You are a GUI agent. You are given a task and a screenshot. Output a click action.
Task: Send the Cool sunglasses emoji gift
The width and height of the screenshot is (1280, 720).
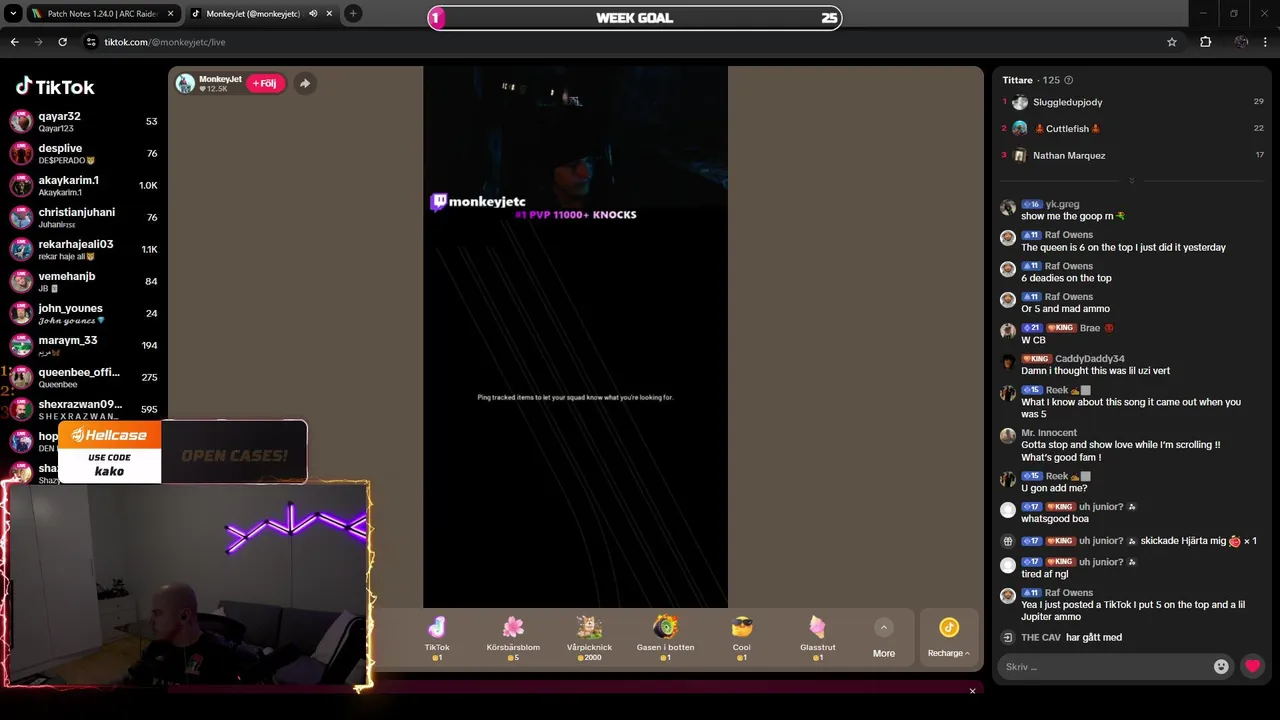point(741,636)
